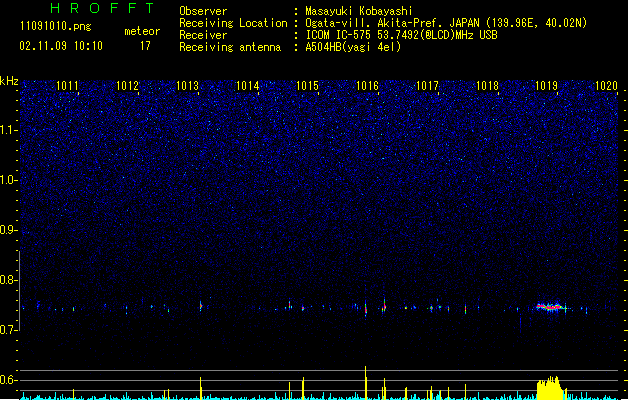Select the meteor count value 17
Screen dimensions: 629x400
[x=145, y=46]
